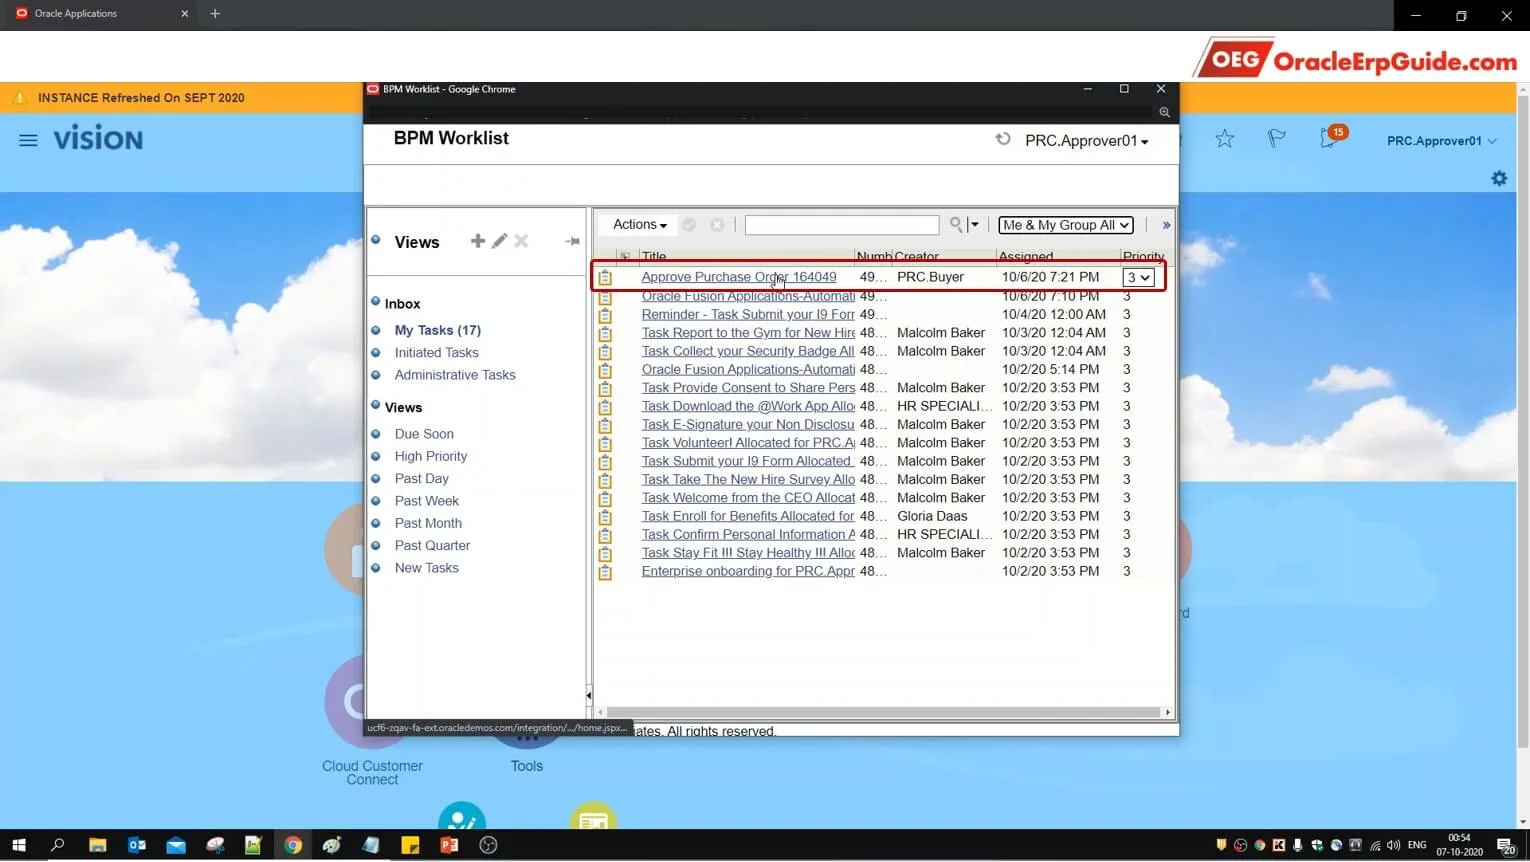
Task: Open Approve Purchase Order 164049 task
Action: pos(739,277)
